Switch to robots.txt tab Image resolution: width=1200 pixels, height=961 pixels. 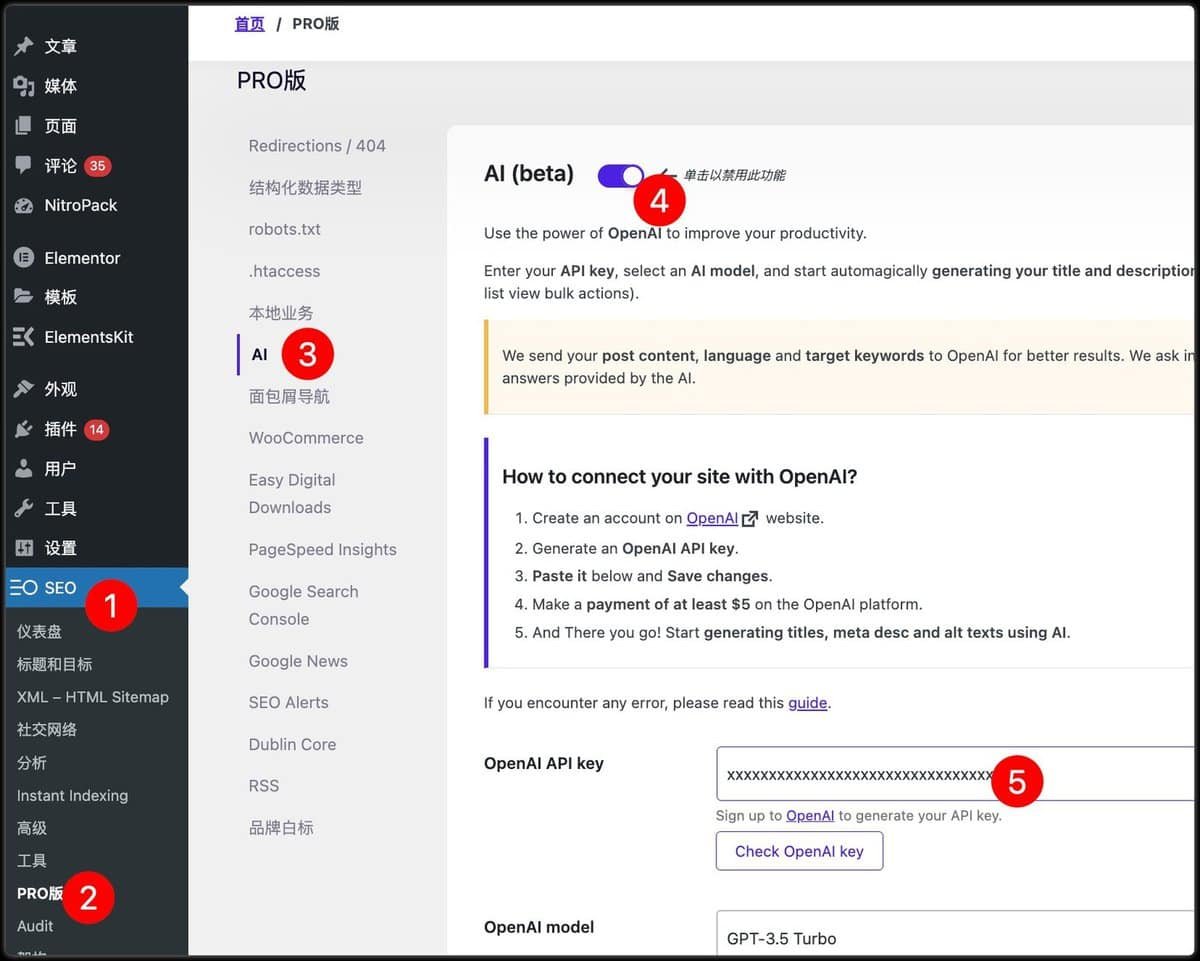pyautogui.click(x=285, y=229)
